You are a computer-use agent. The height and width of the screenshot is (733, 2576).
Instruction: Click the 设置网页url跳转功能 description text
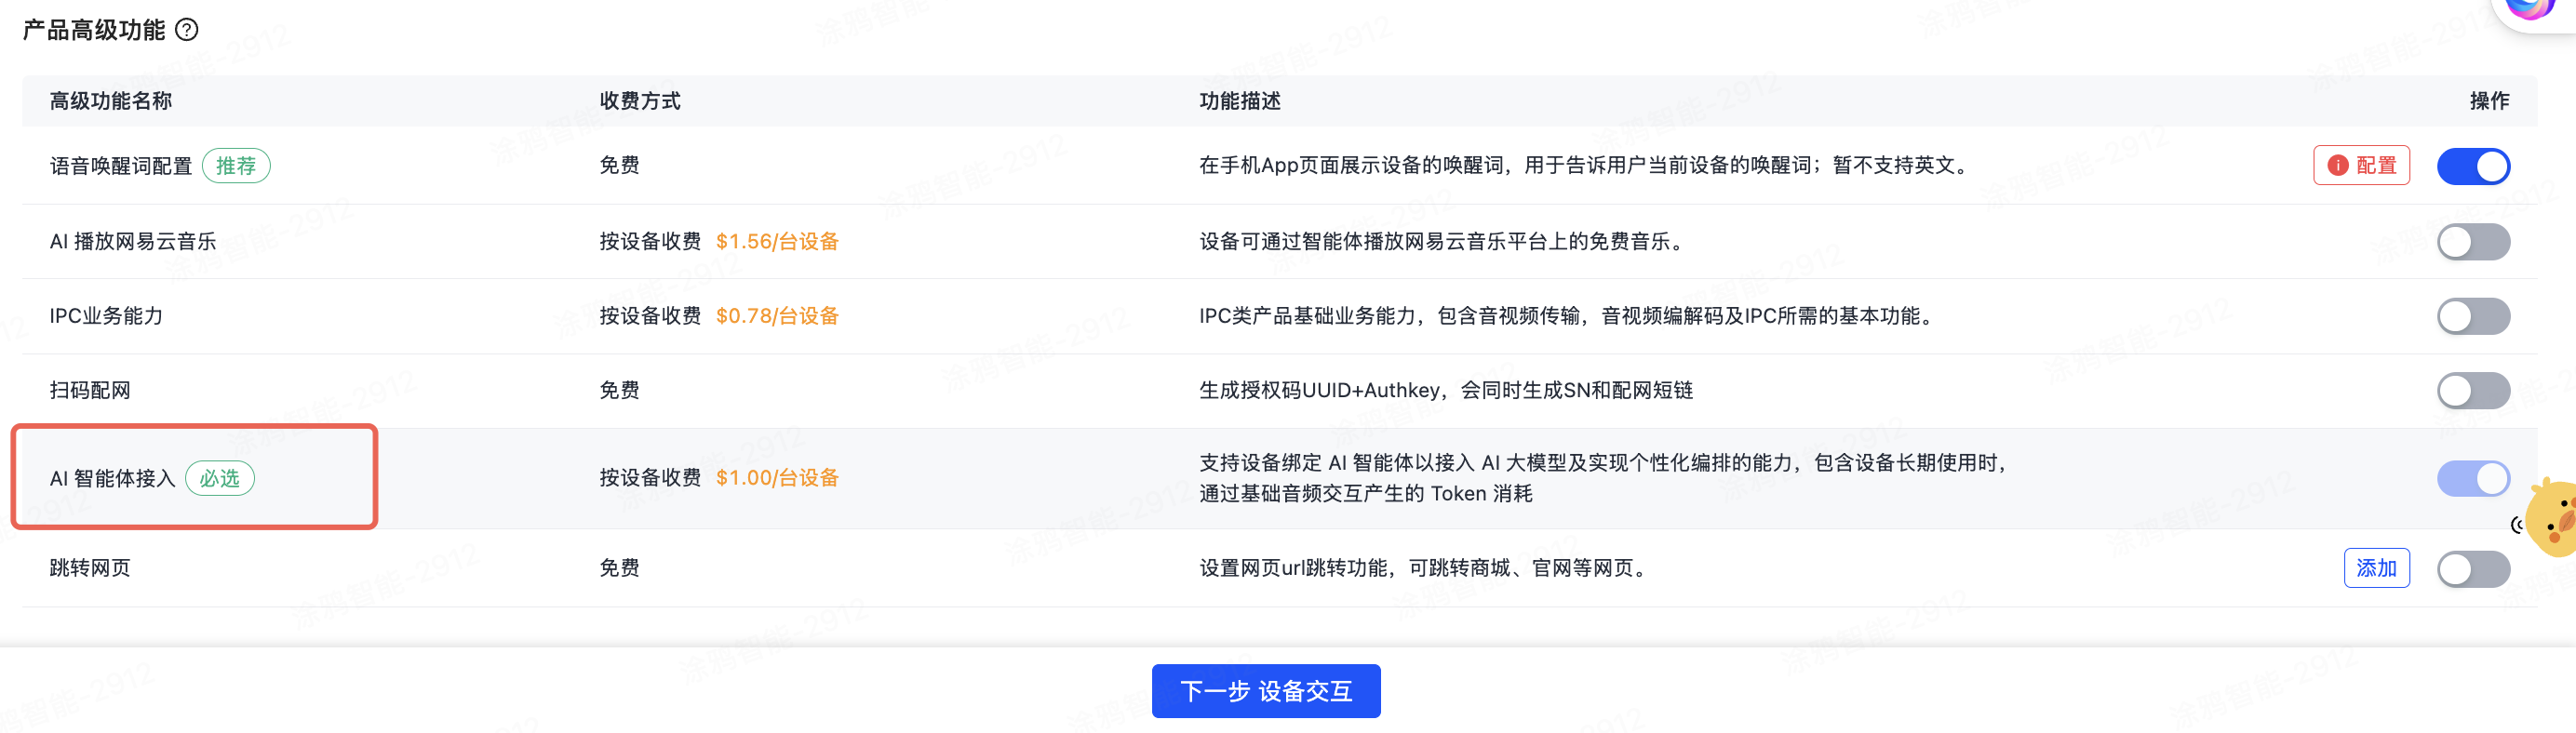pyautogui.click(x=1426, y=568)
